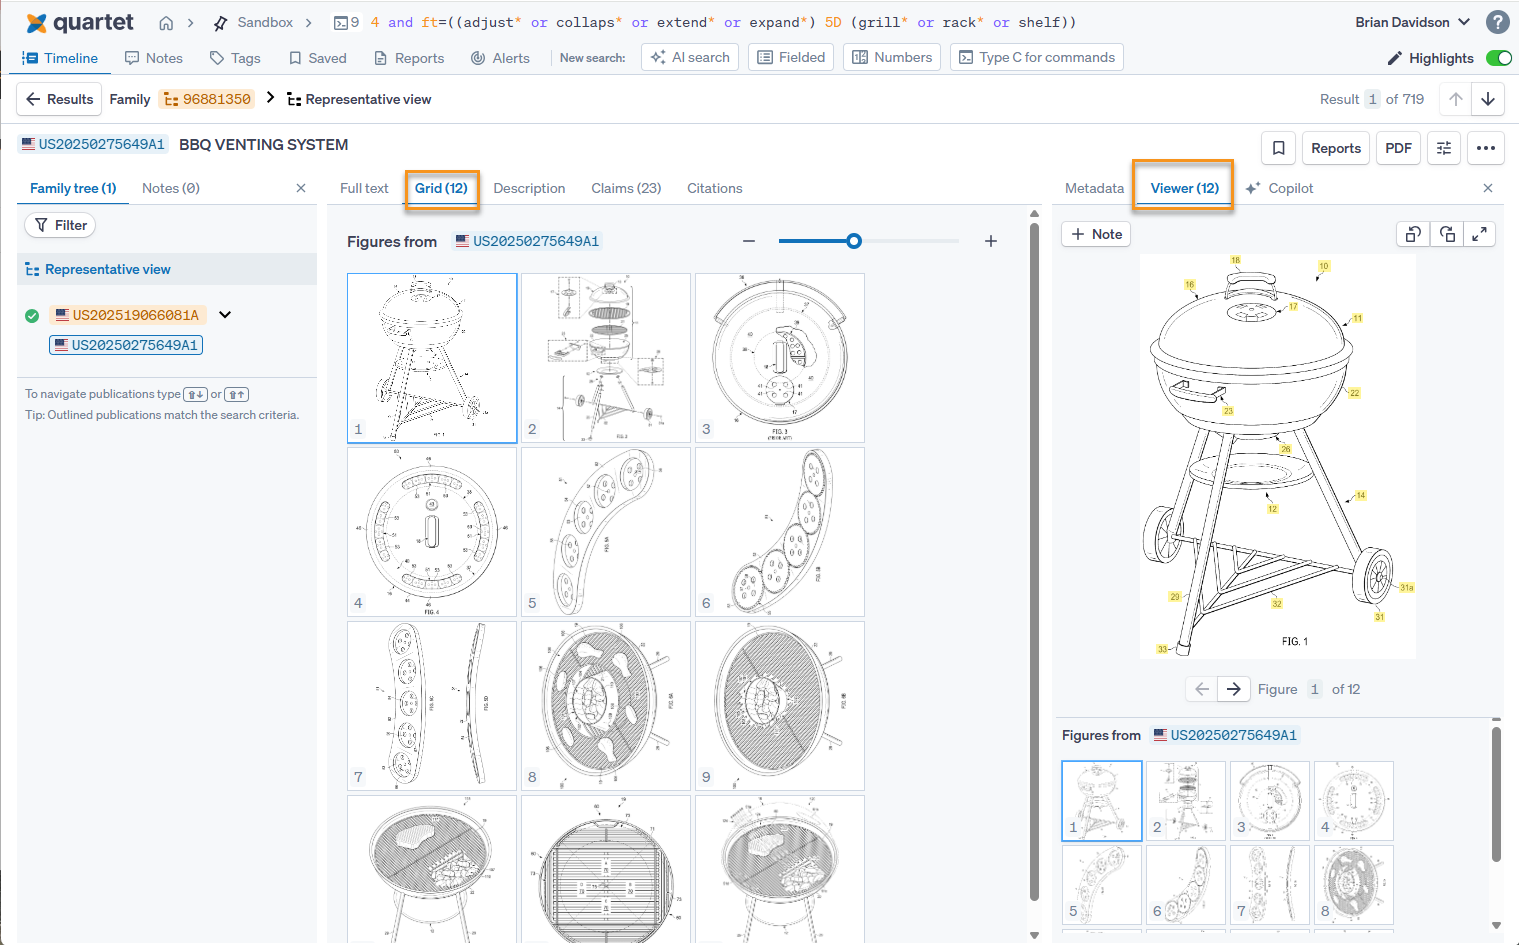
Task: Select grid figure thumbnail 4
Action: coord(432,532)
